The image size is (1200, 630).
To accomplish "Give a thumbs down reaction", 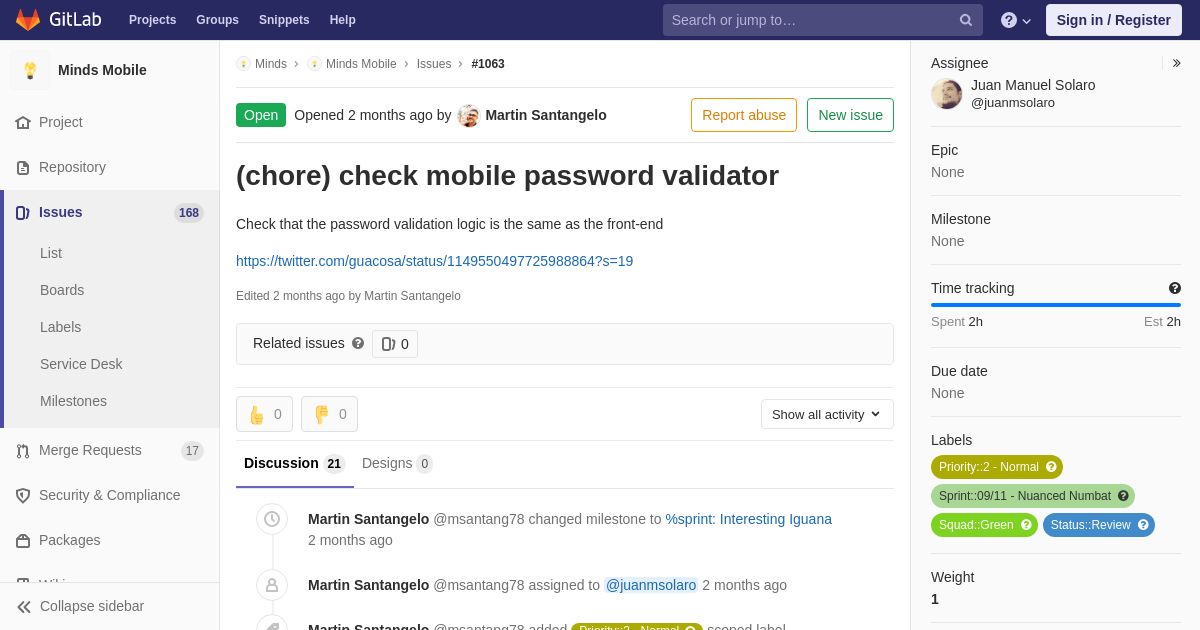I will click(329, 414).
